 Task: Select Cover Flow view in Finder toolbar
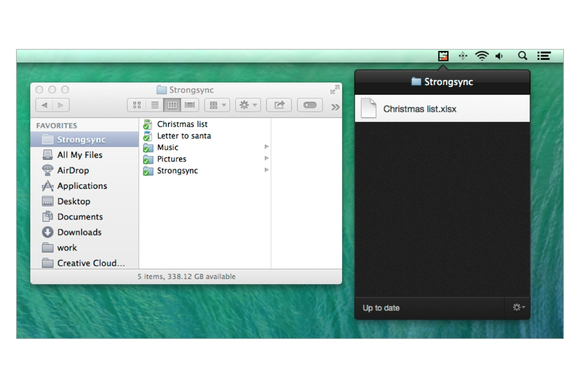click(190, 105)
